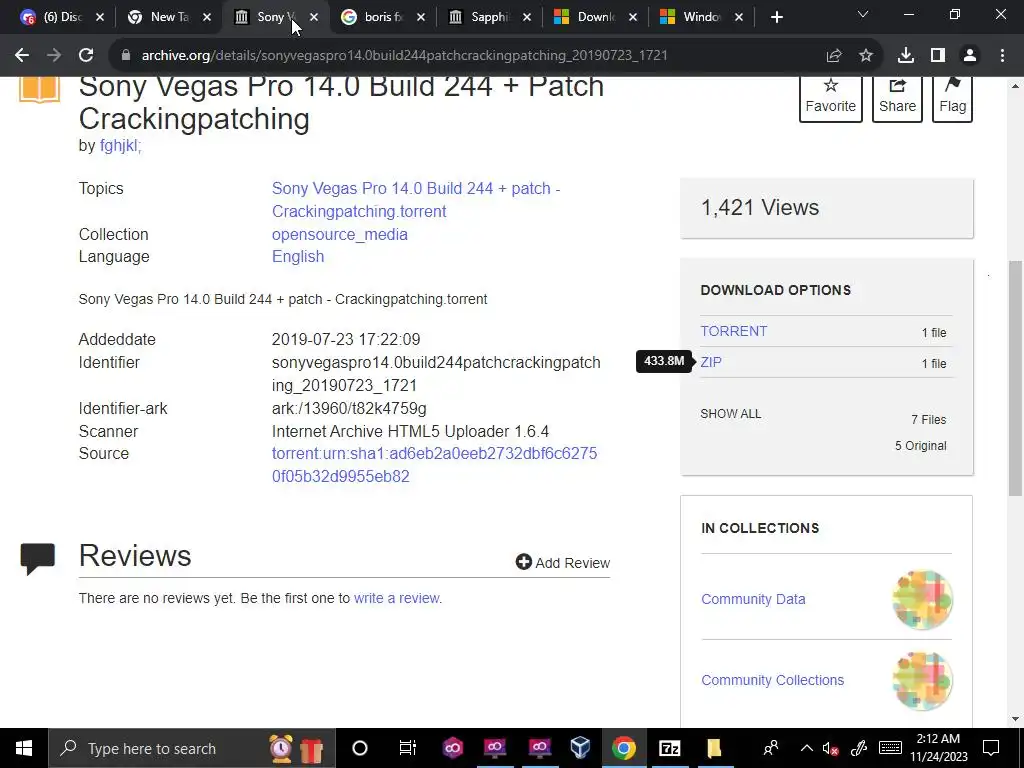Click the 5 Original text
The width and height of the screenshot is (1024, 768).
click(x=920, y=445)
